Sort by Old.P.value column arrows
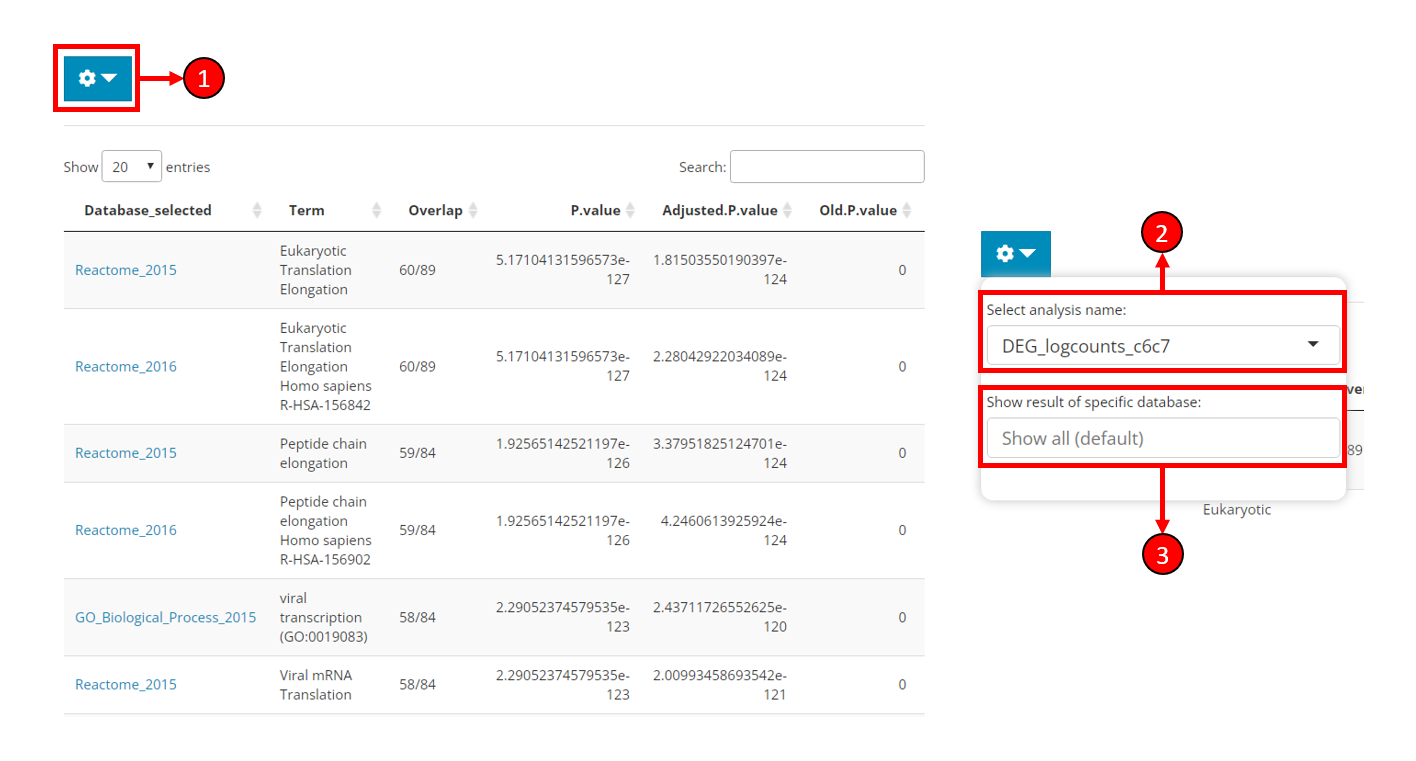1416x761 pixels. click(x=907, y=210)
